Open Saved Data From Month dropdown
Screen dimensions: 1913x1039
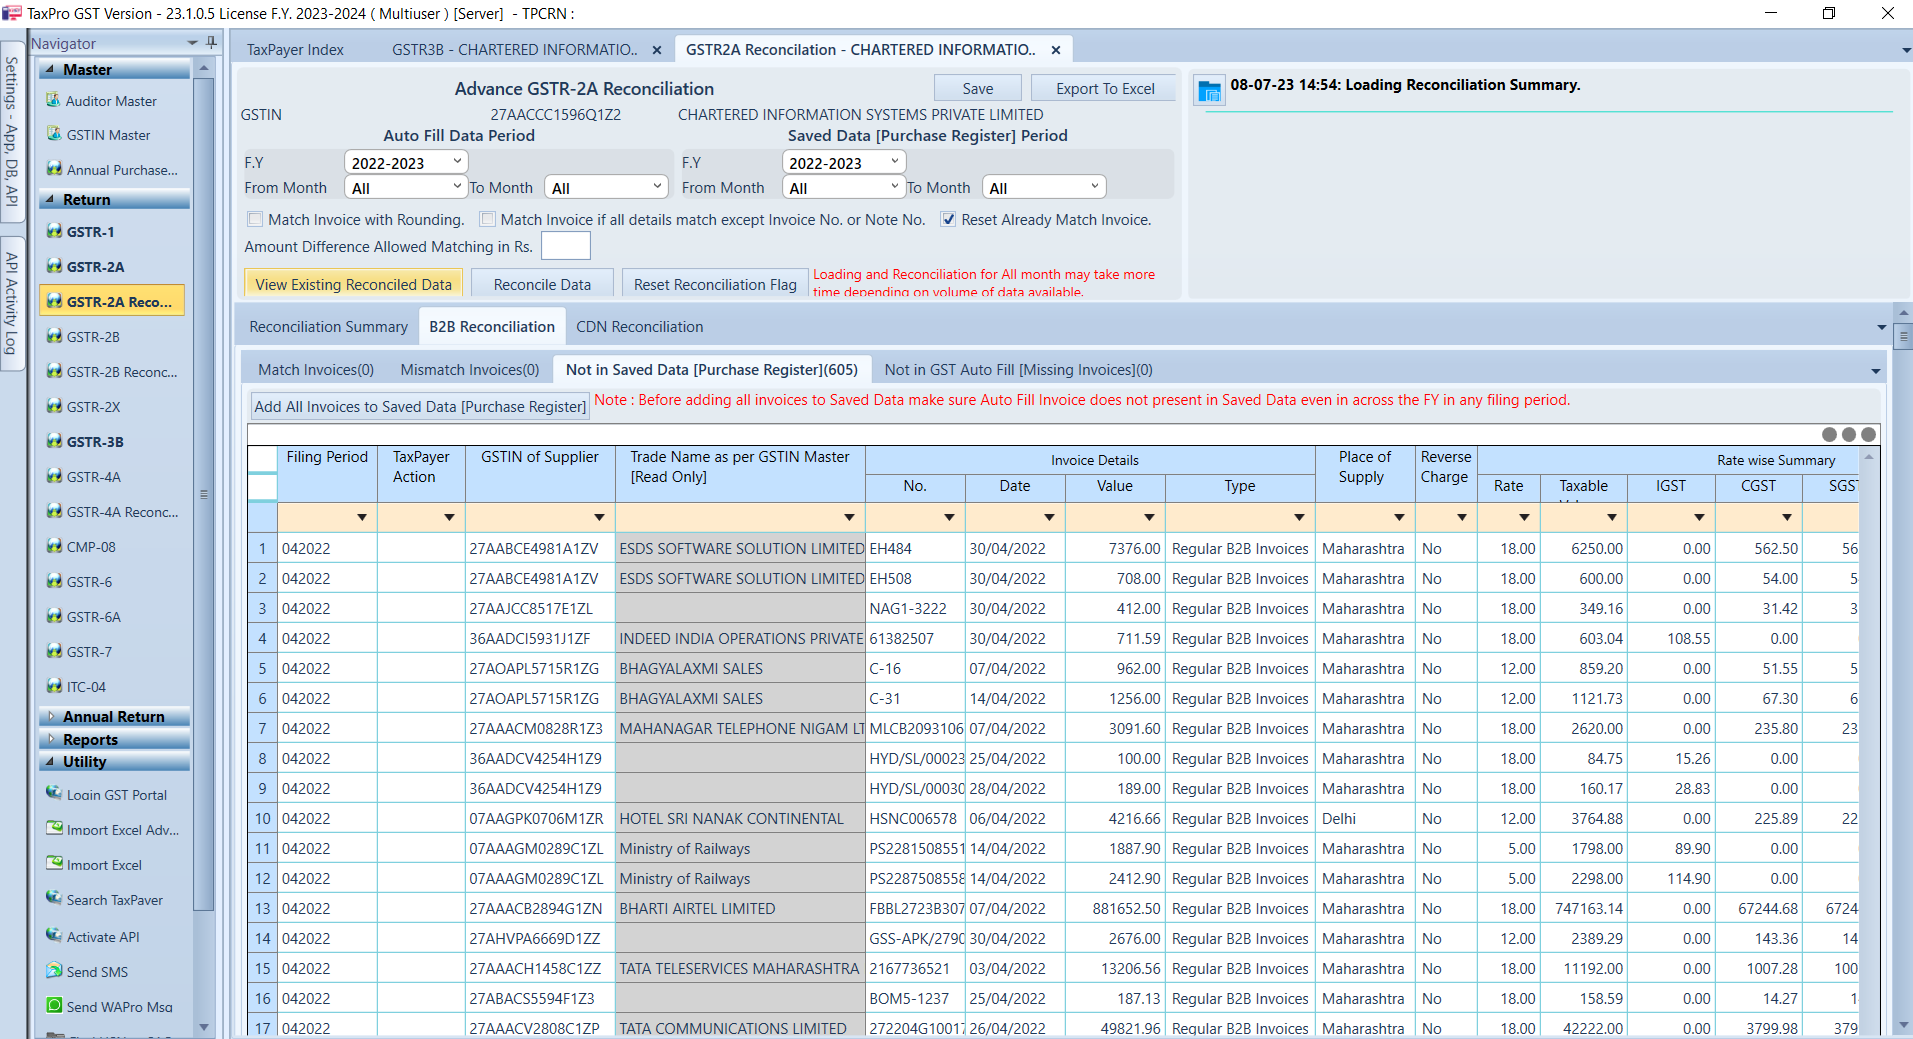(843, 187)
